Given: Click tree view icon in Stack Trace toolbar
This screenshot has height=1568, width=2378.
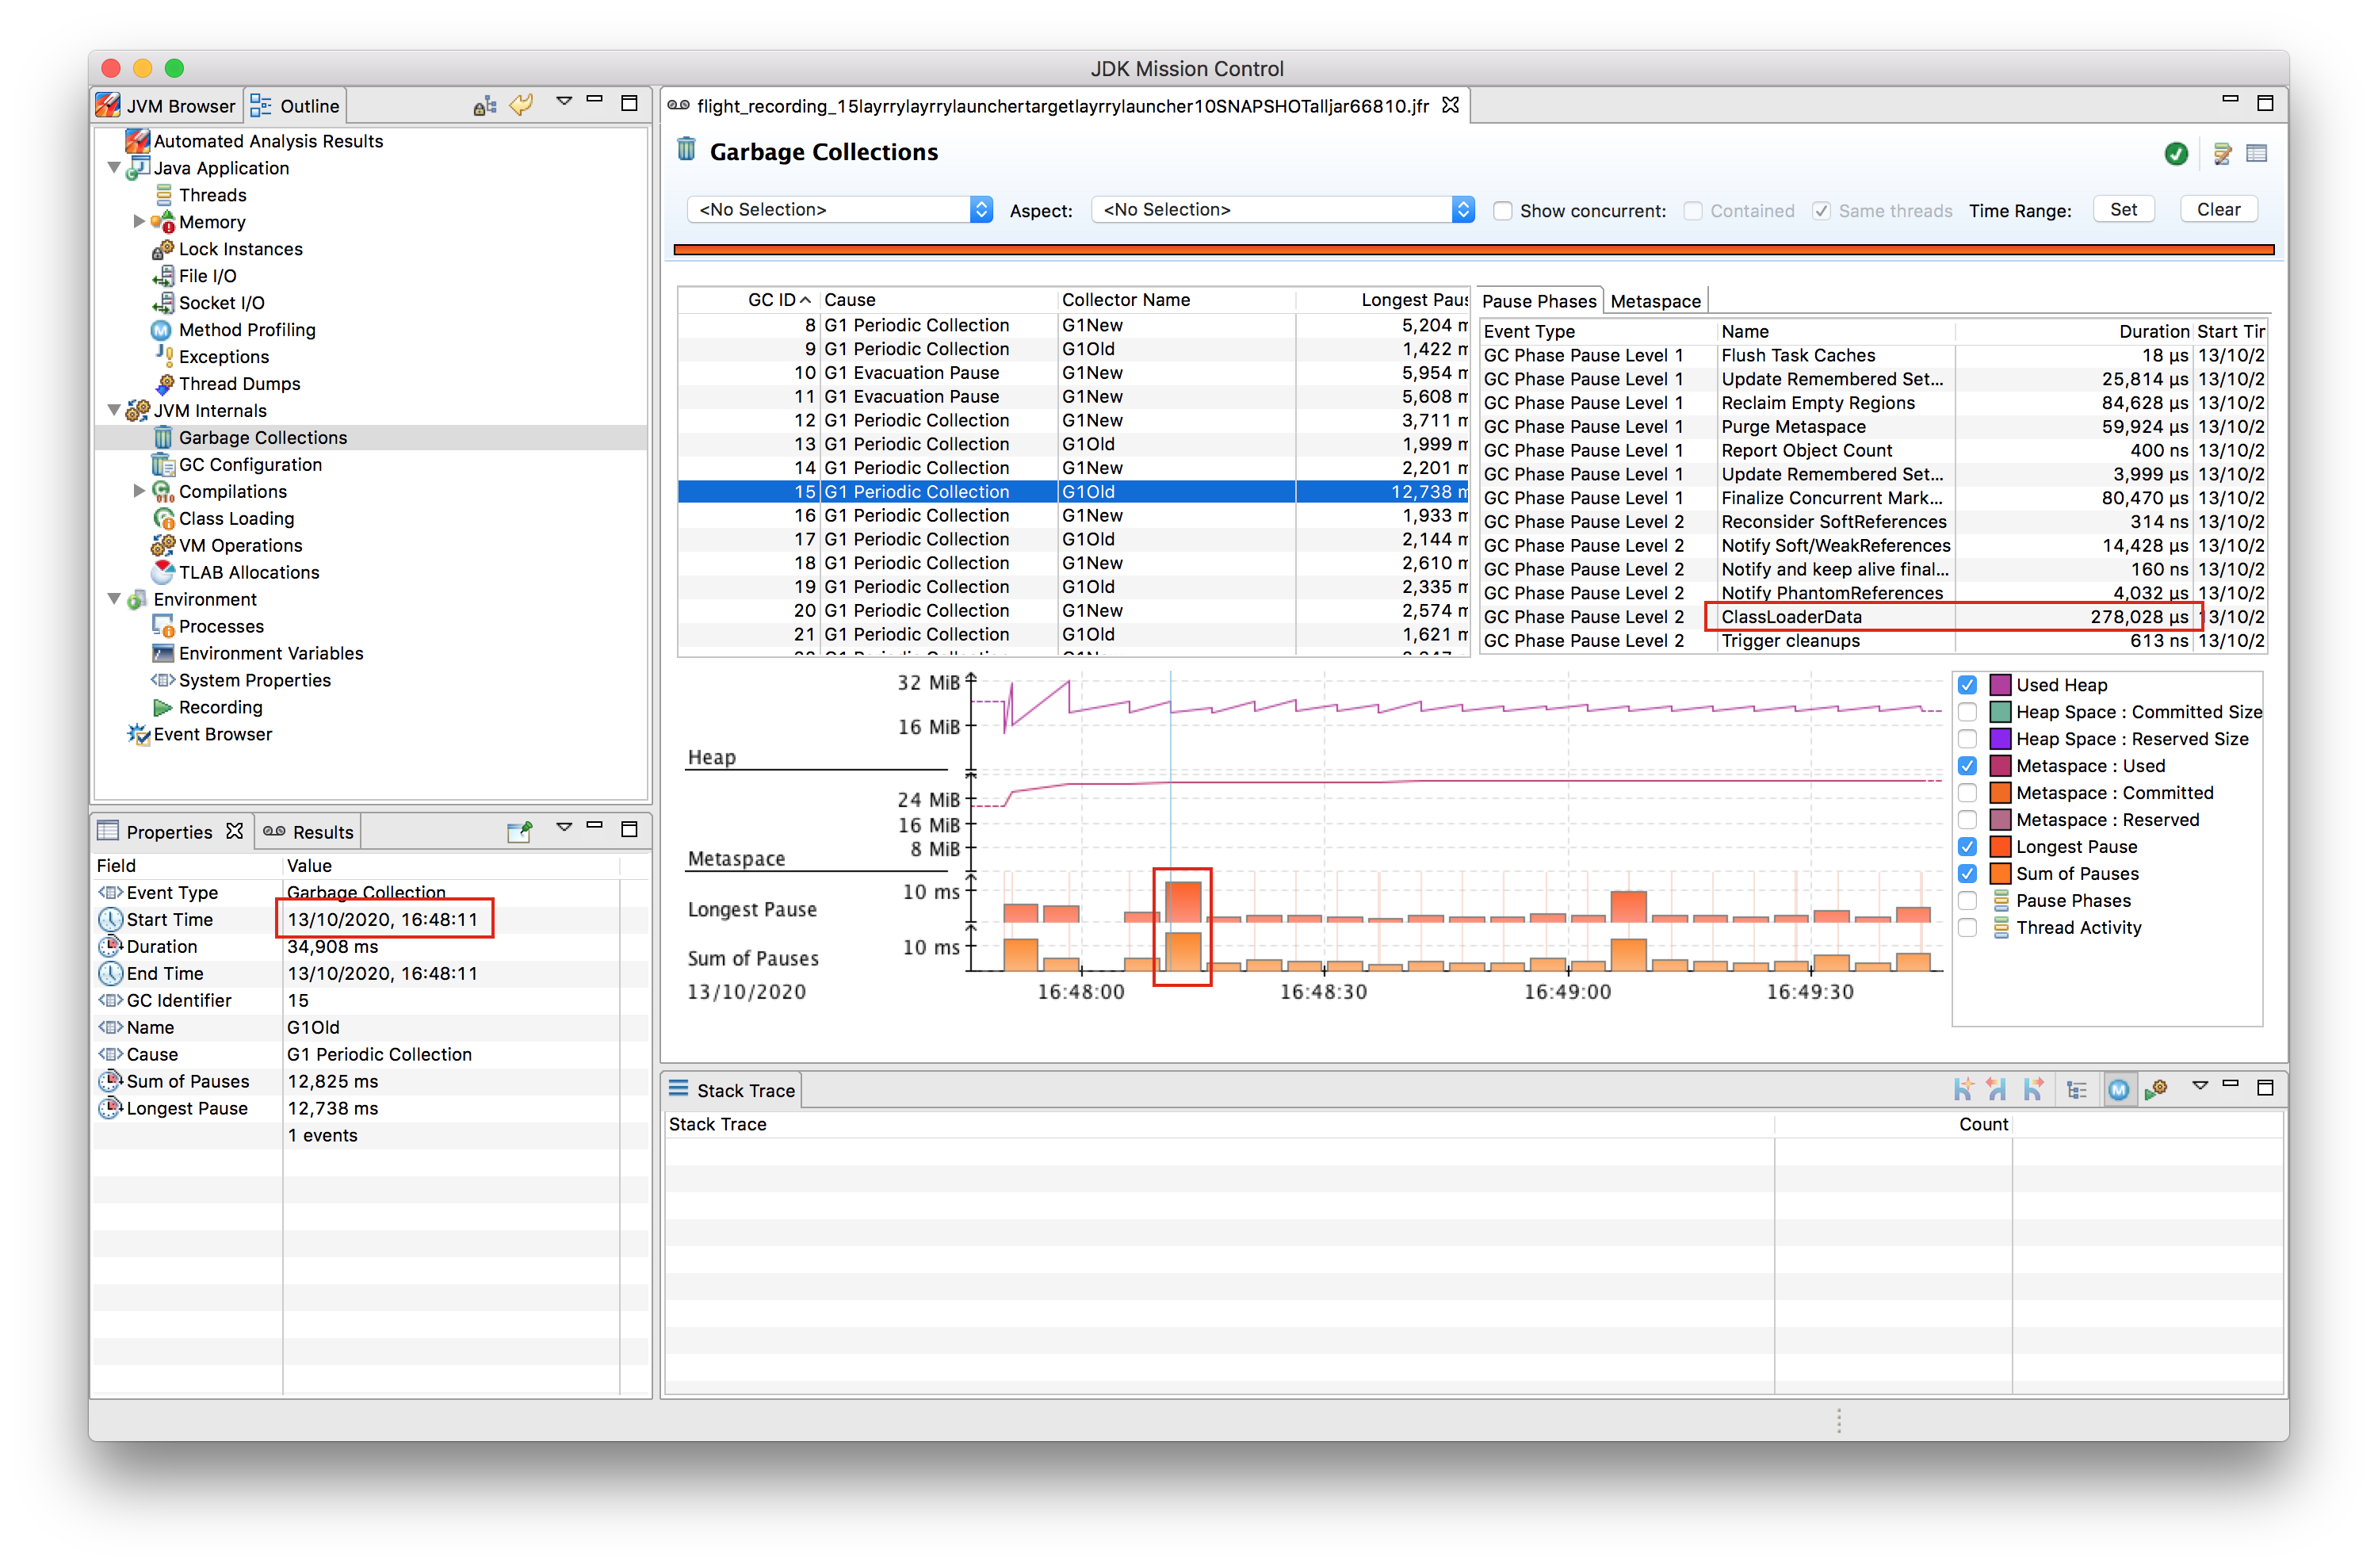Looking at the screenshot, I should coord(2076,1091).
